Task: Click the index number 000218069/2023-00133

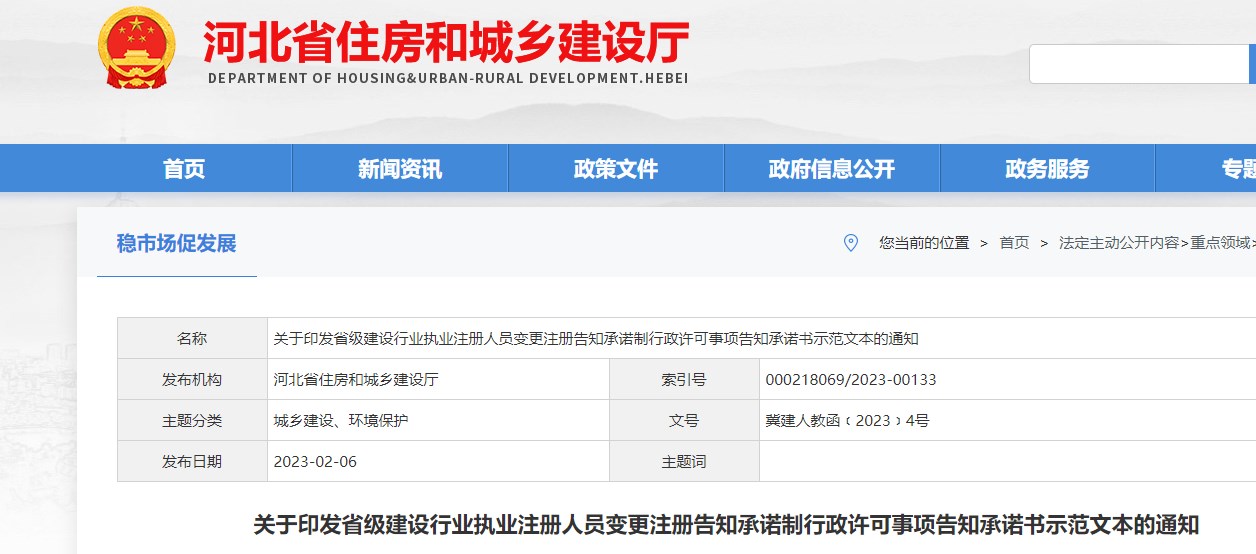Action: tap(851, 380)
